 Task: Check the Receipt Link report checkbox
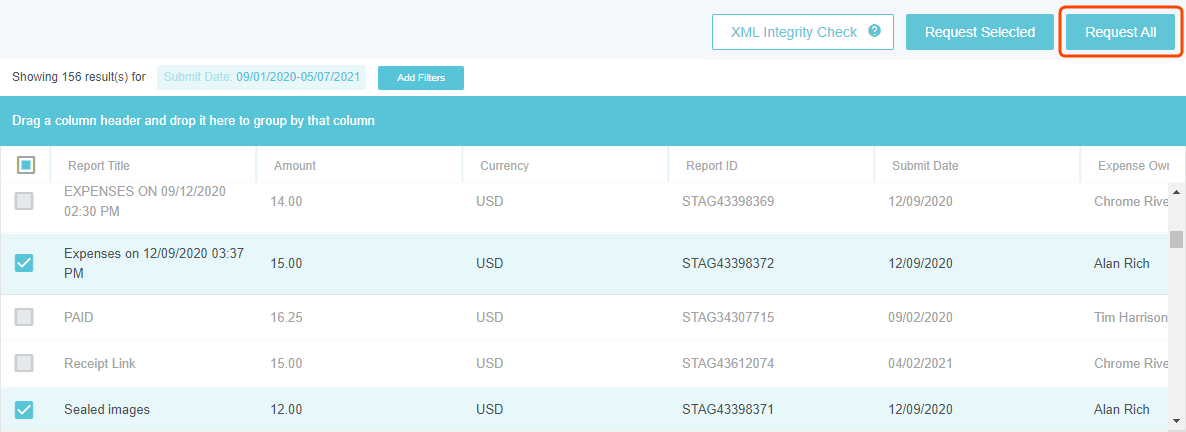[x=24, y=363]
